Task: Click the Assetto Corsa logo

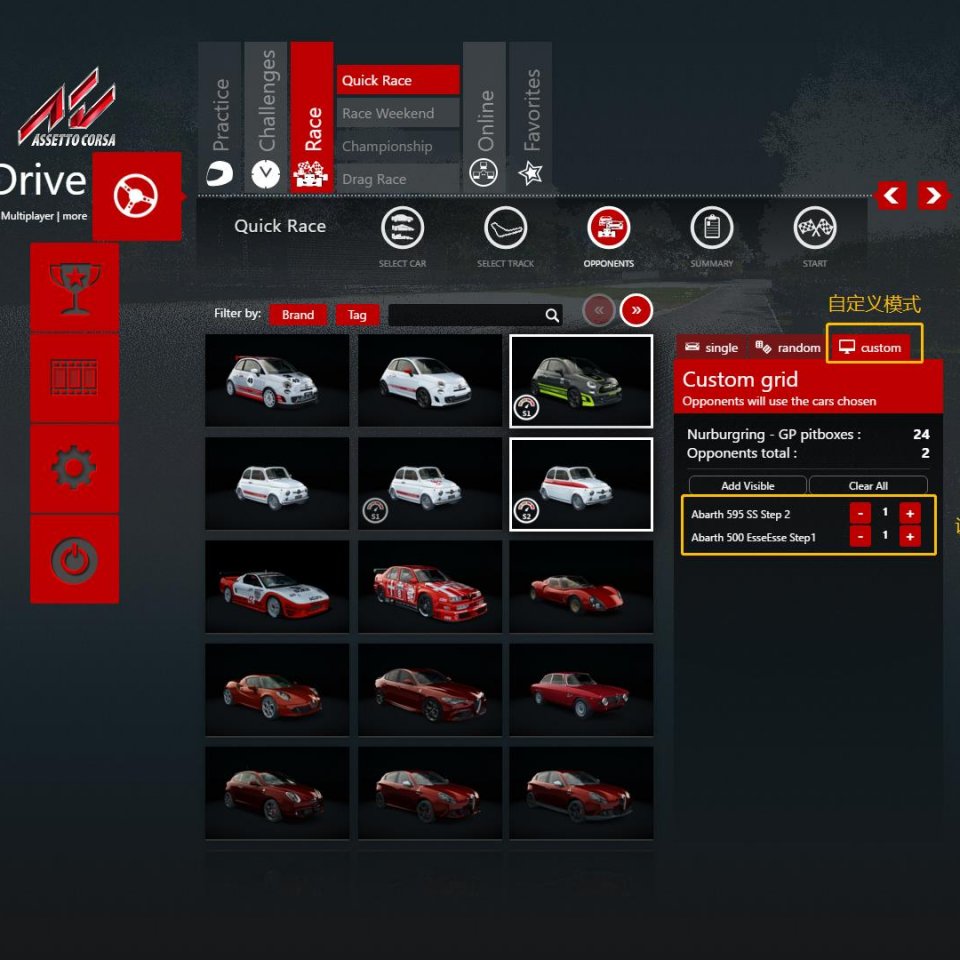Action: tap(69, 108)
